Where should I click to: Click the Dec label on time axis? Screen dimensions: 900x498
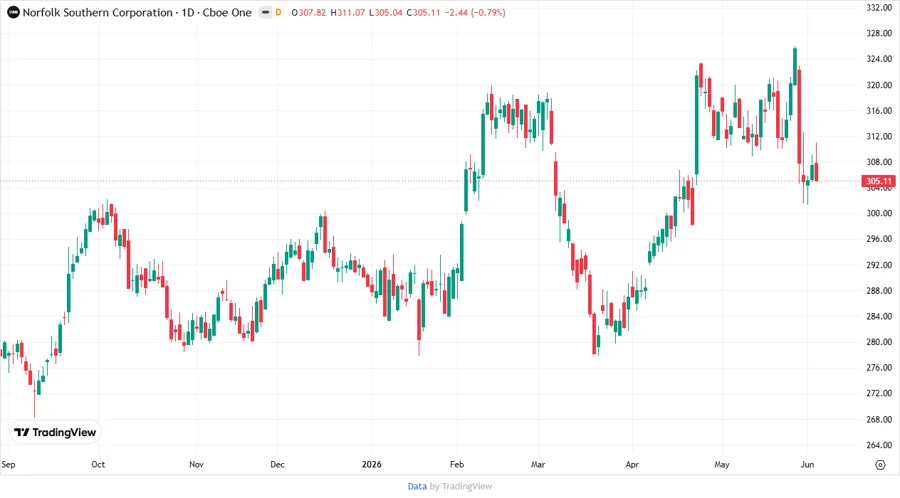277,465
